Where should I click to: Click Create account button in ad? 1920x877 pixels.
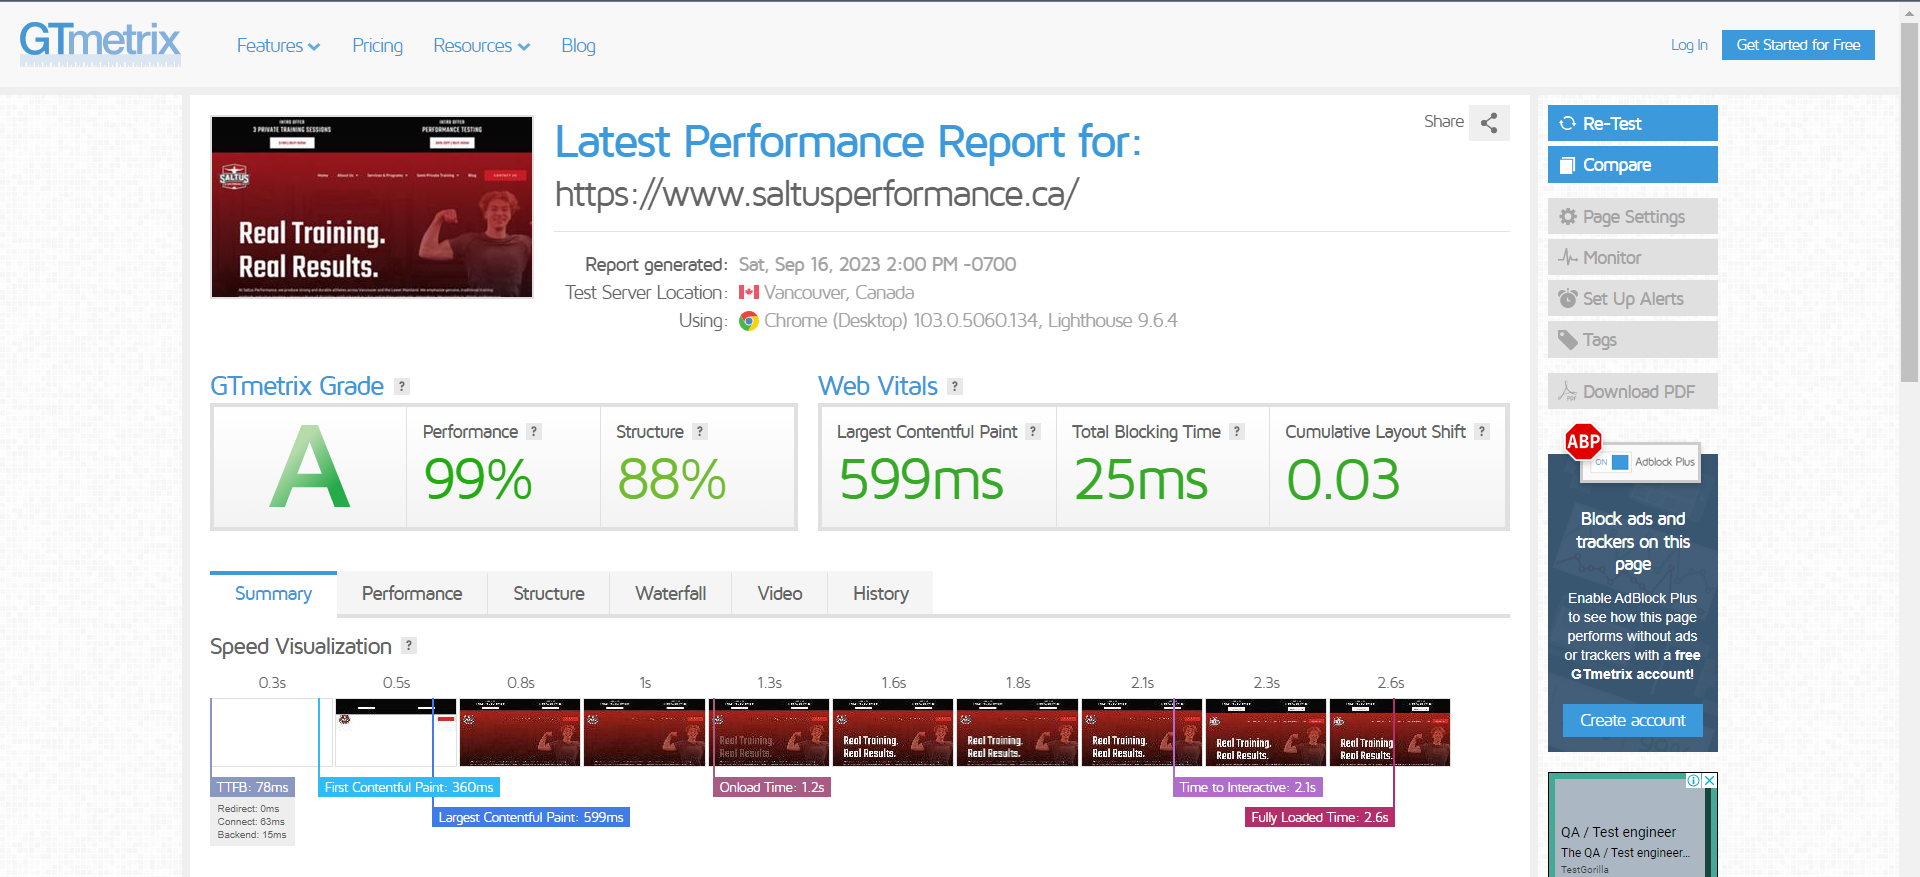click(x=1632, y=720)
